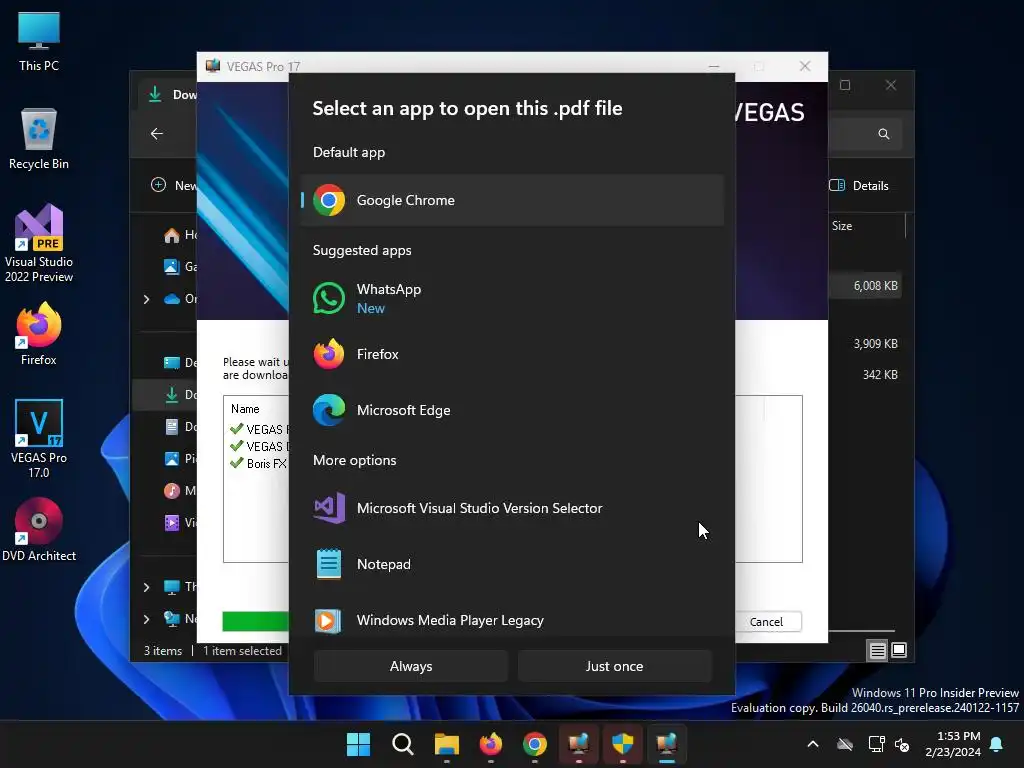Screen dimensions: 1024x768
Task: Open Firefox from the taskbar
Action: pyautogui.click(x=491, y=744)
